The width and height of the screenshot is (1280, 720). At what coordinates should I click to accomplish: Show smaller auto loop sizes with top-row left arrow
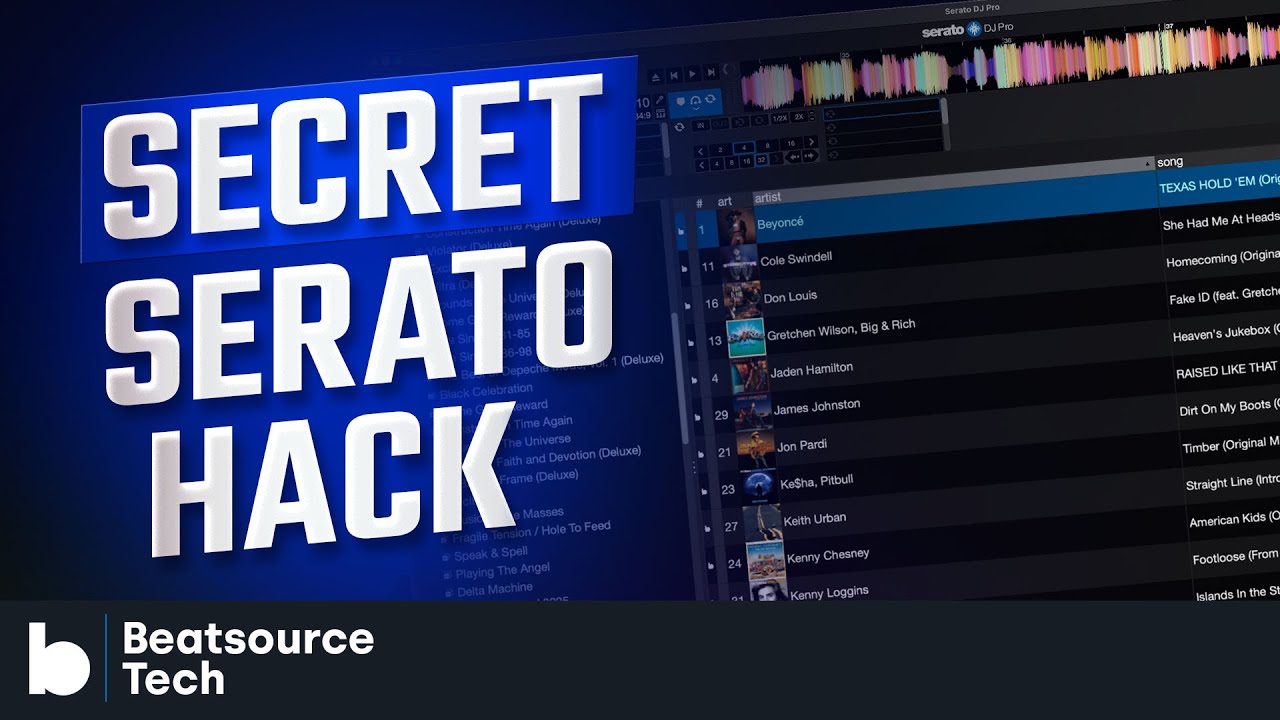click(x=701, y=152)
